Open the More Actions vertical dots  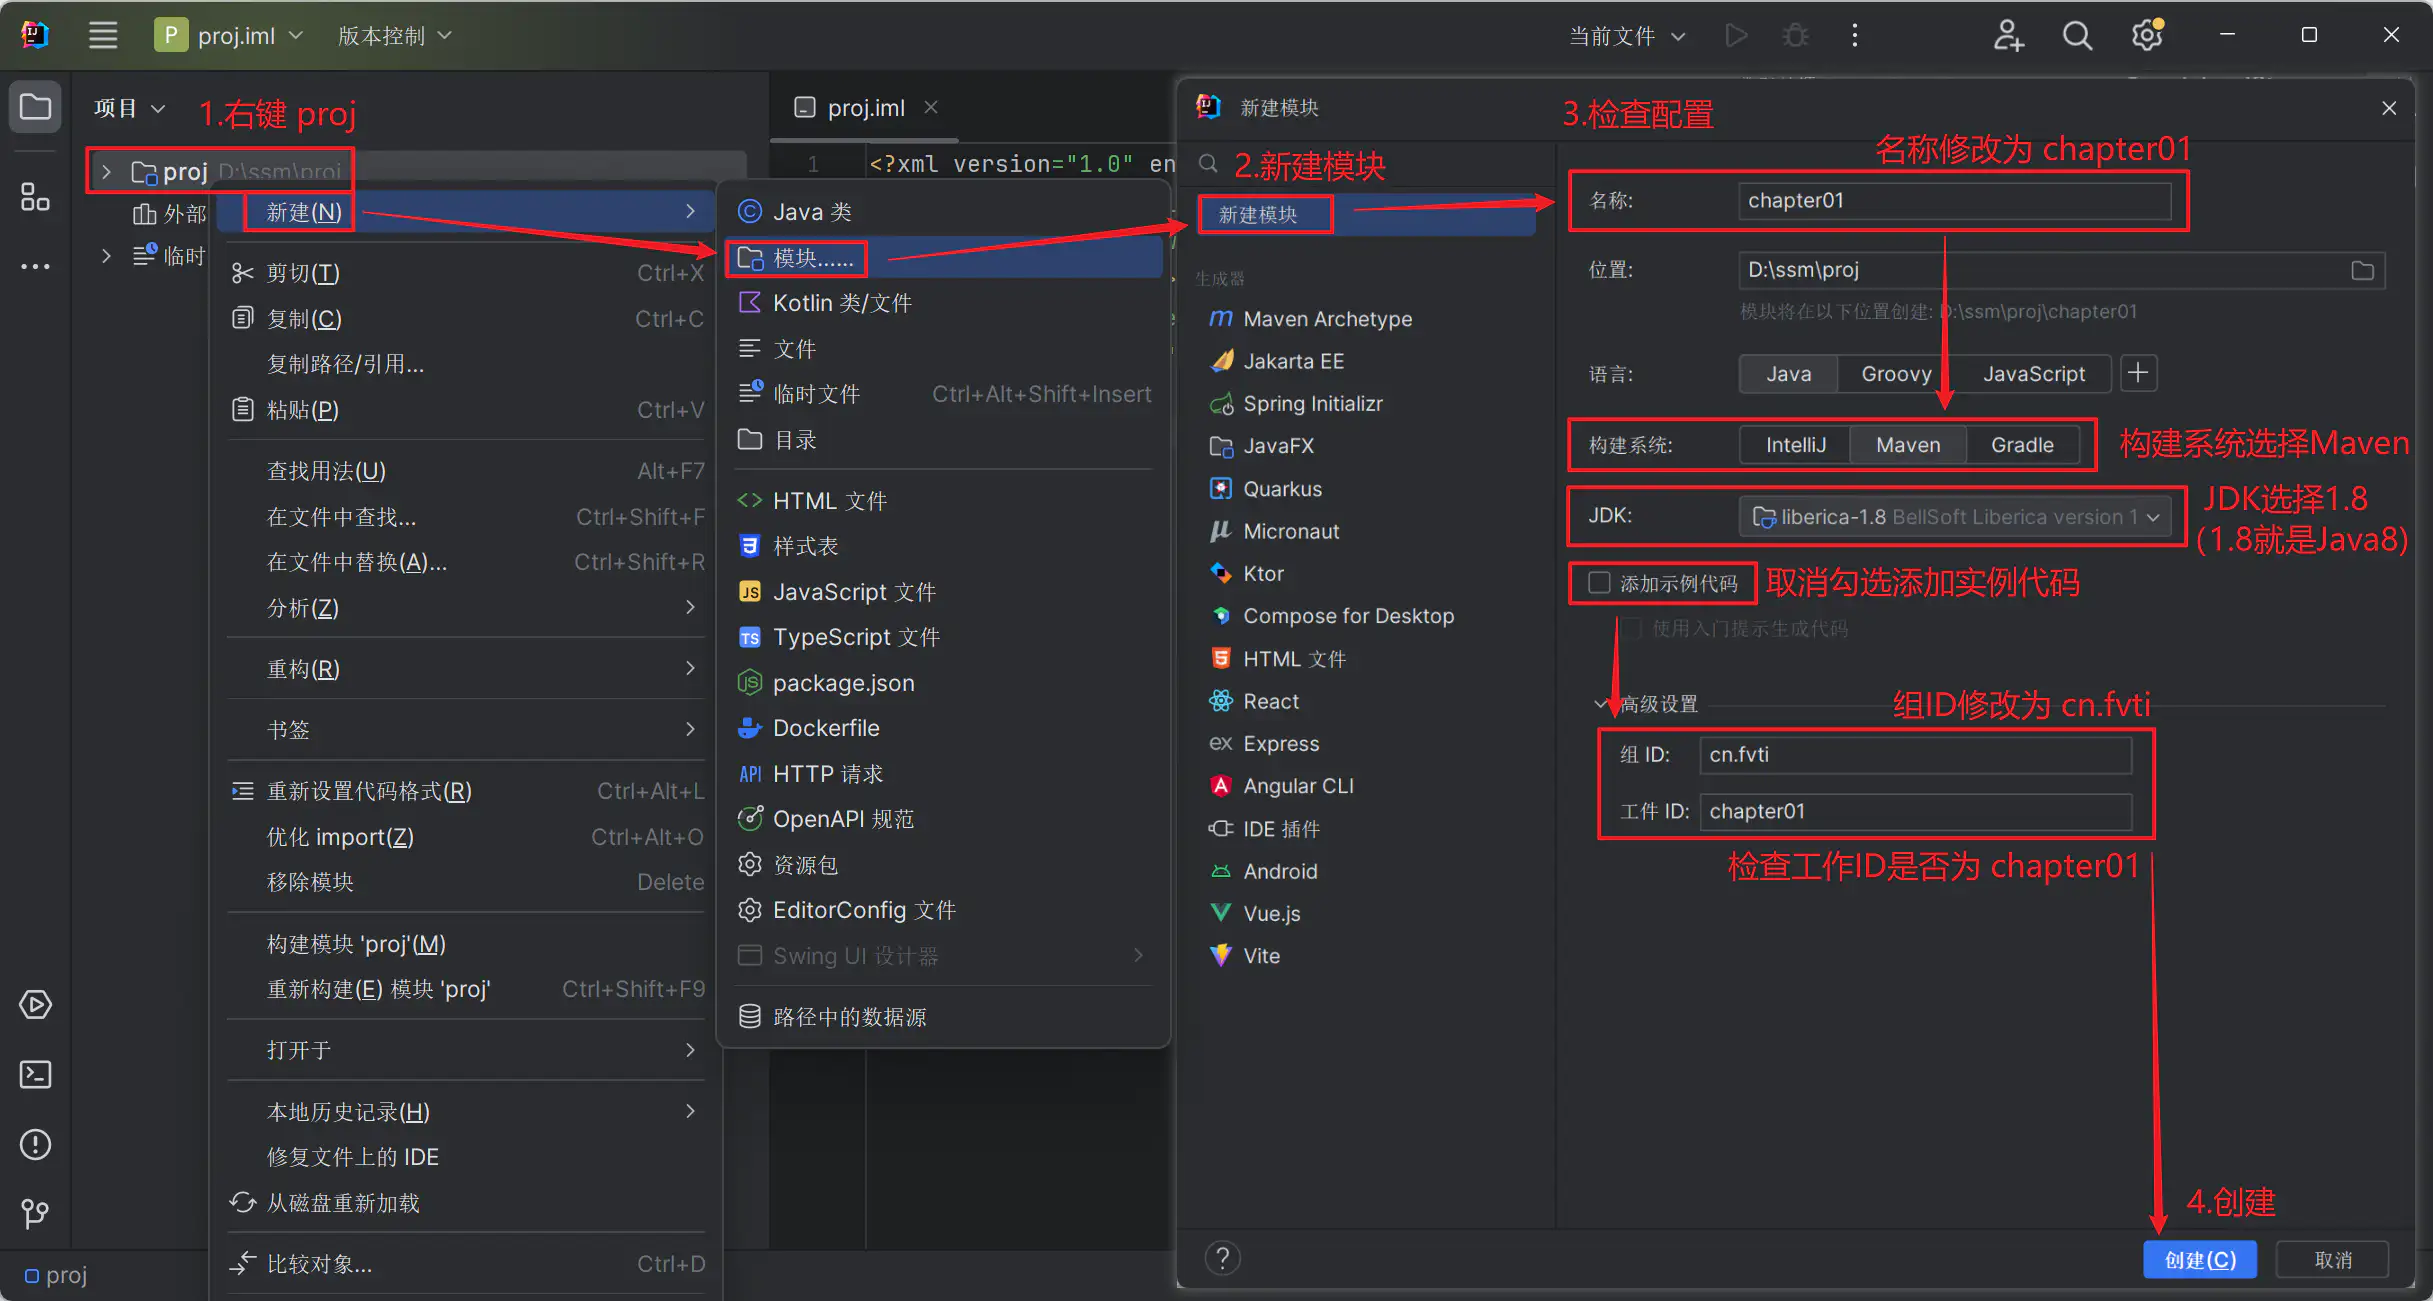pyautogui.click(x=1855, y=35)
